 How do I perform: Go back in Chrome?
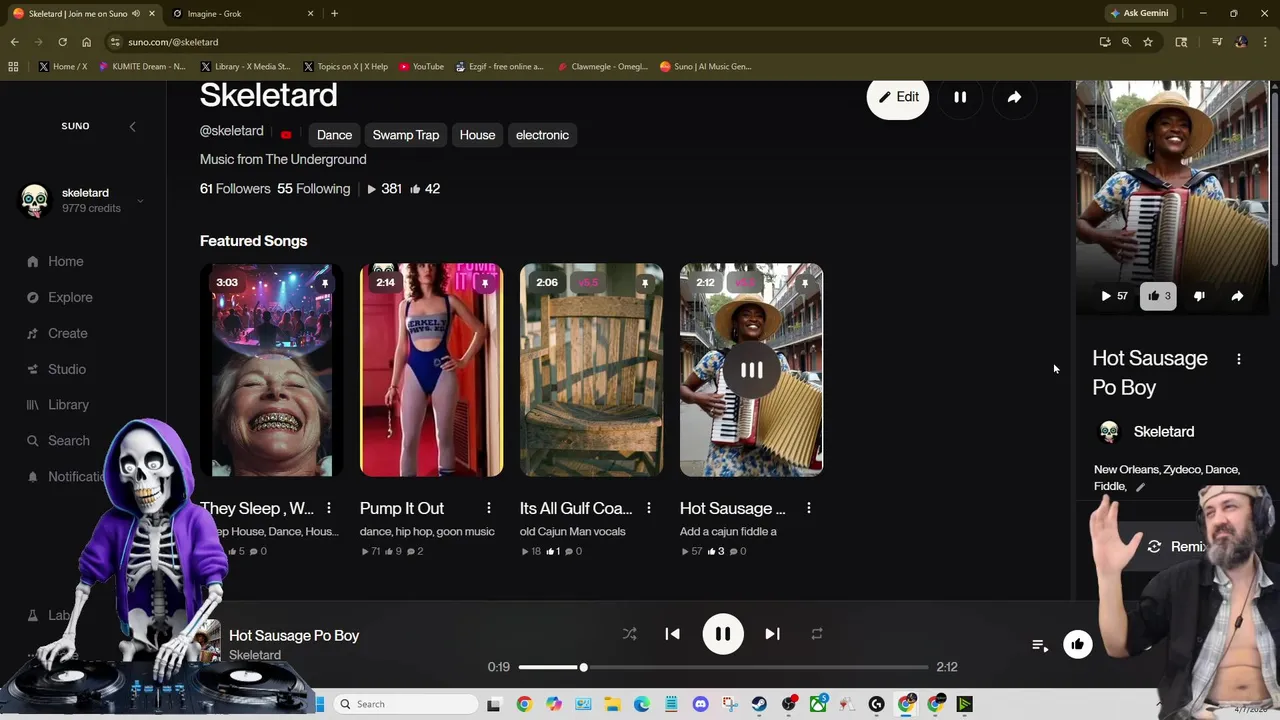coord(14,42)
